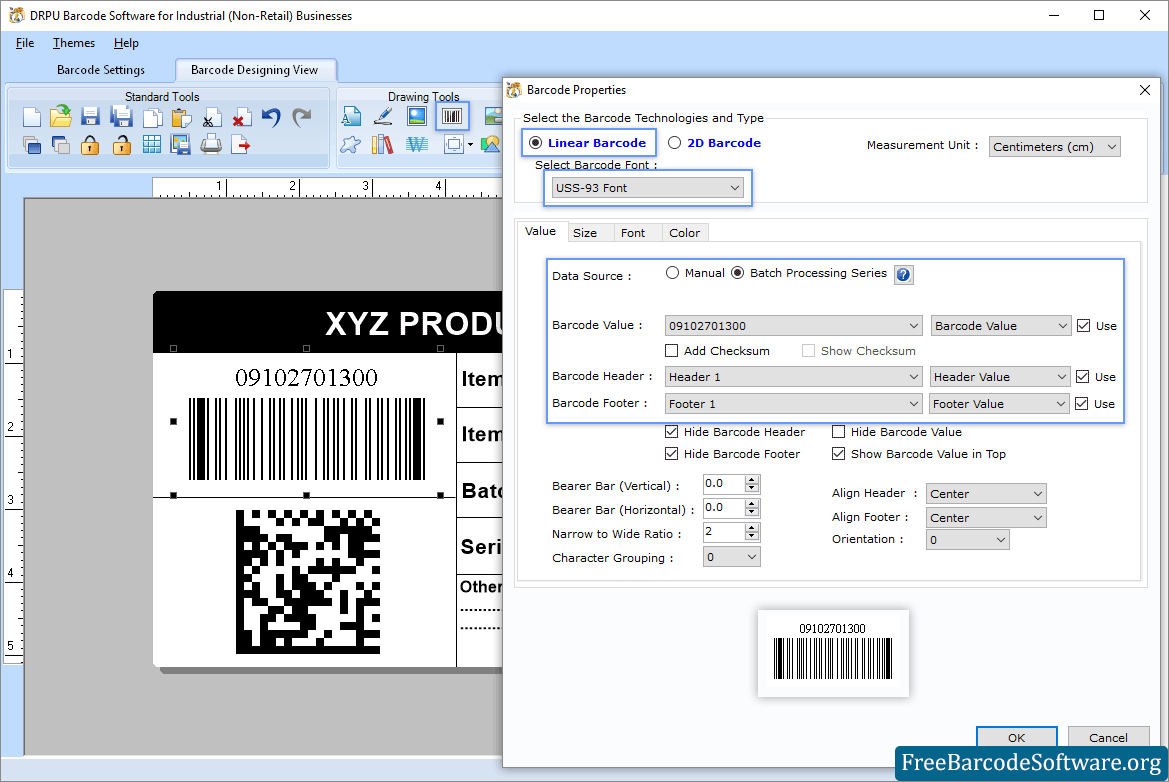Screen dimensions: 1169x782
Task: Switch to the Color tab
Action: [684, 233]
